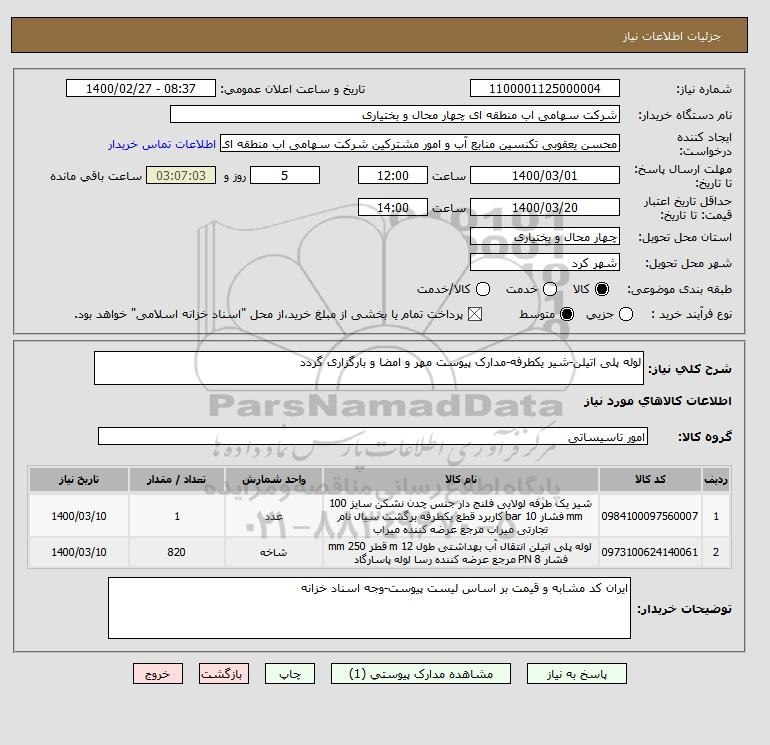770x745 pixels.
Task: Click the delivery city field شهر کرد
Action: click(545, 263)
